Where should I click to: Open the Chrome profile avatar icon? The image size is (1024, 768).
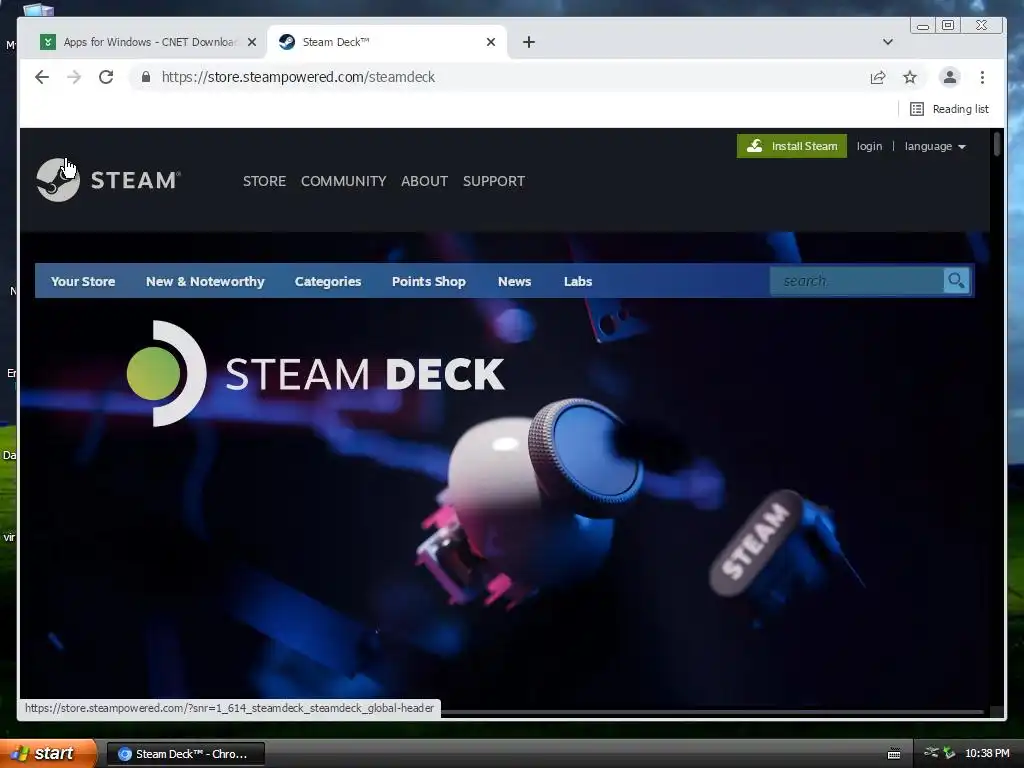[950, 77]
